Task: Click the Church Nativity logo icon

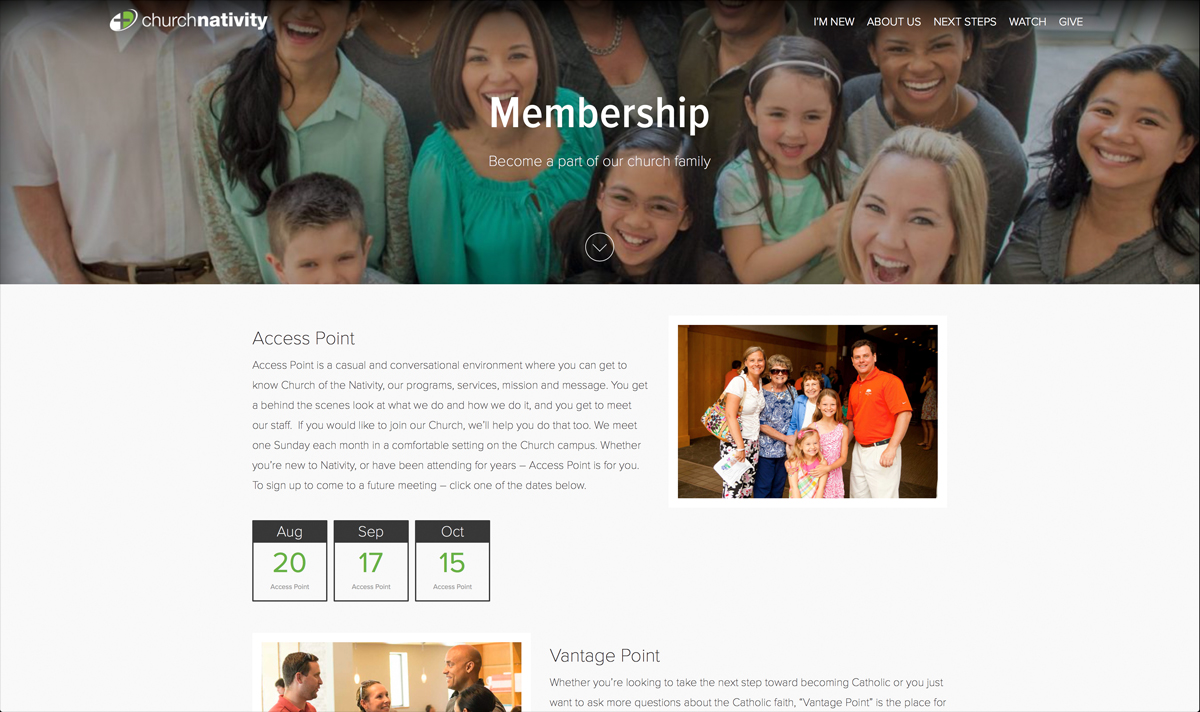Action: tap(123, 20)
